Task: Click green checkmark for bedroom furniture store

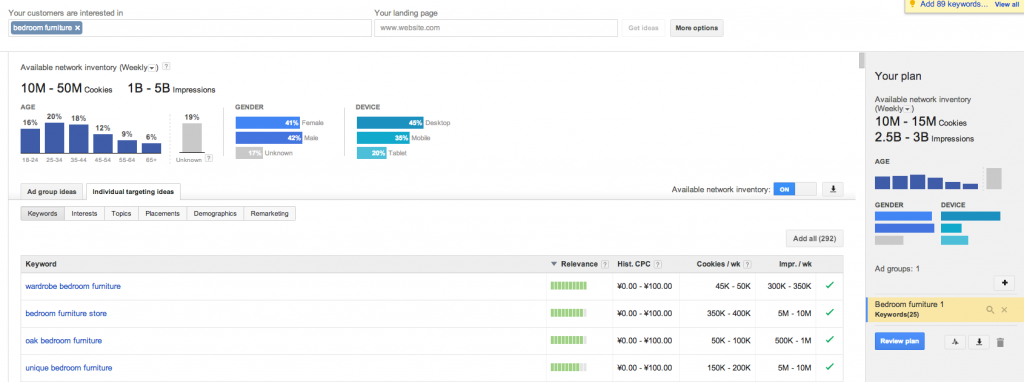Action: coord(829,313)
